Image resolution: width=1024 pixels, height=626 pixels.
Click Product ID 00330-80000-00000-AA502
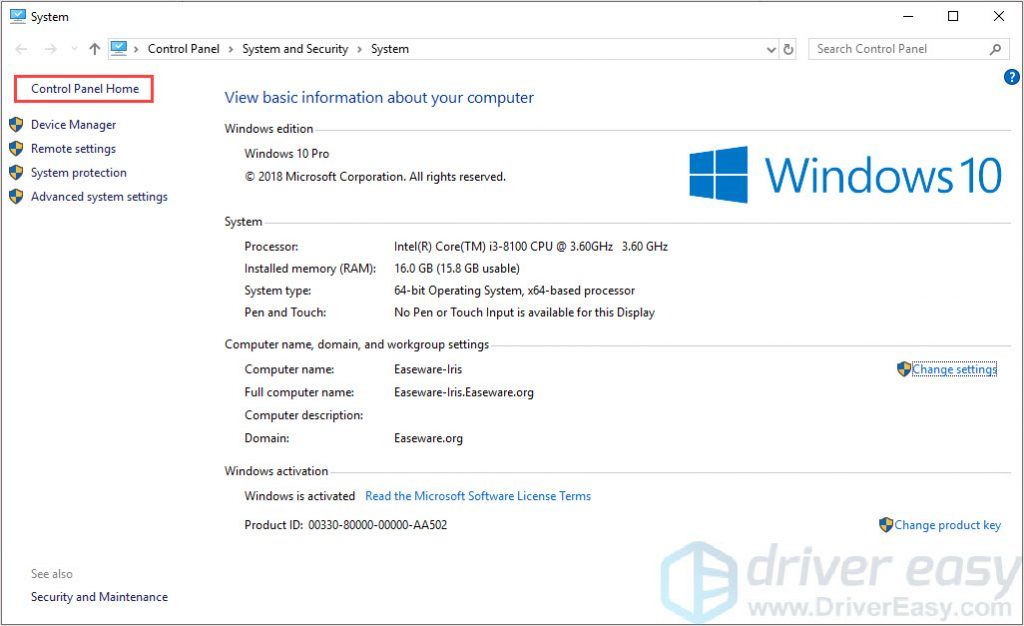[345, 525]
